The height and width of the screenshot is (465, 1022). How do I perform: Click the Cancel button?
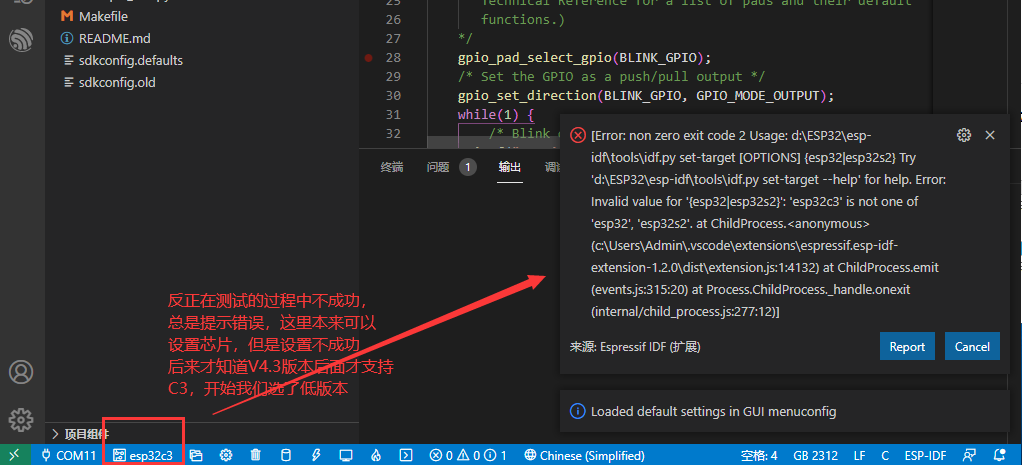tap(972, 346)
